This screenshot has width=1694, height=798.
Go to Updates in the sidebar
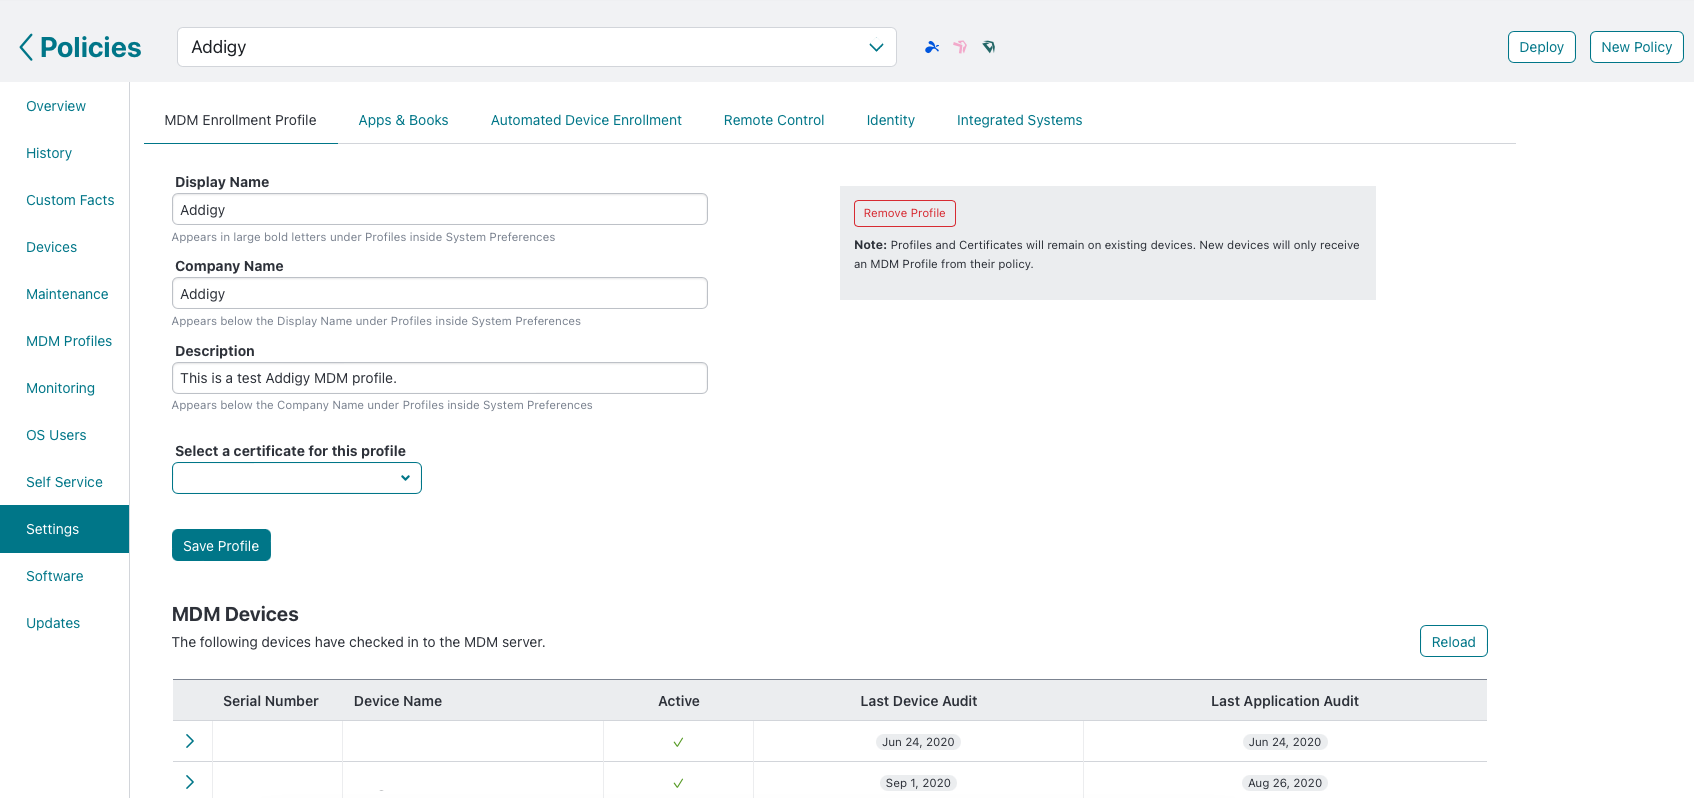[53, 623]
